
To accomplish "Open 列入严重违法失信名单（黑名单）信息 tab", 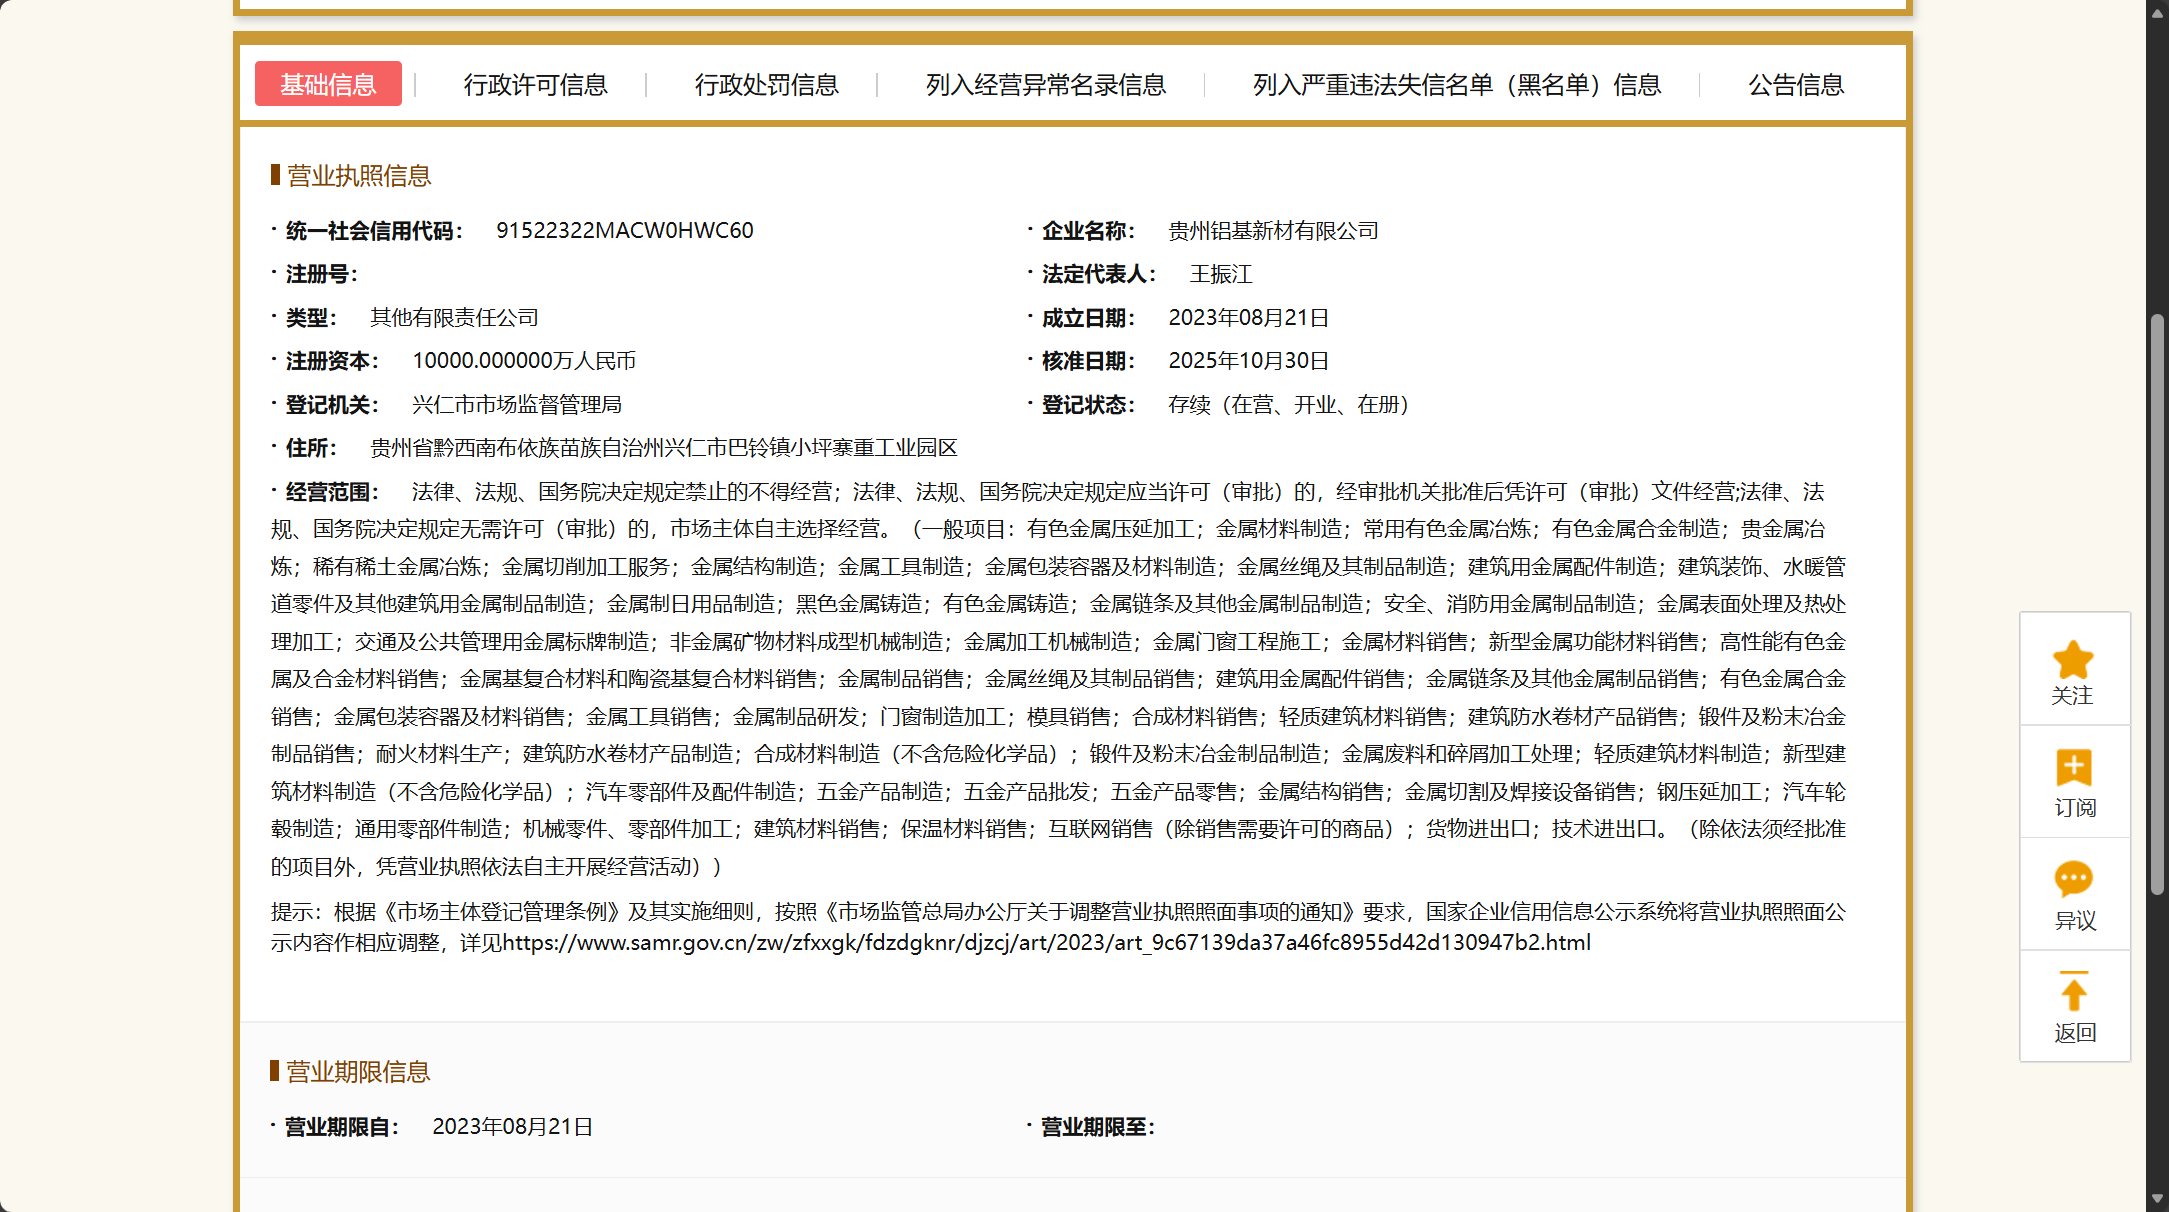I will 1456,85.
